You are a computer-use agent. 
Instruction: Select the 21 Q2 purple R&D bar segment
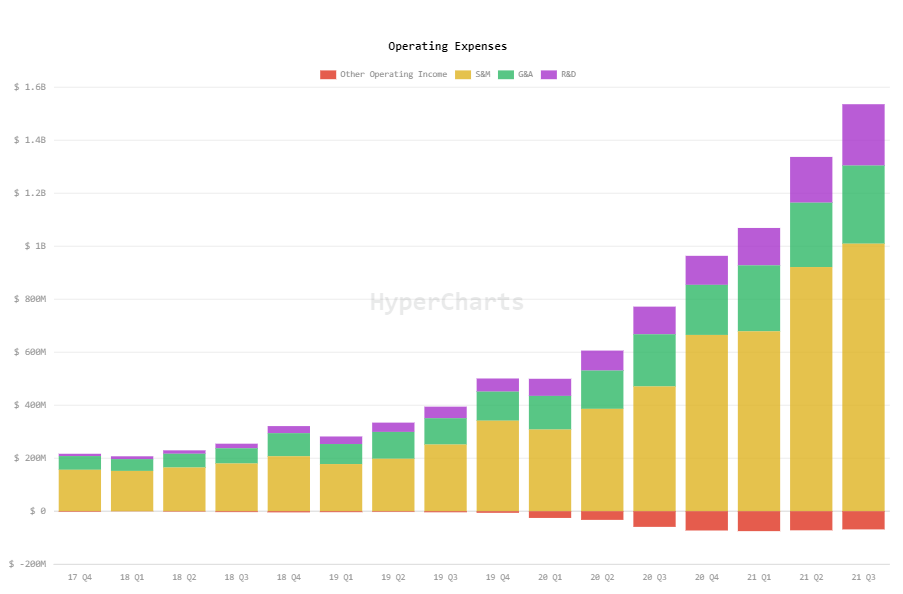pyautogui.click(x=811, y=180)
